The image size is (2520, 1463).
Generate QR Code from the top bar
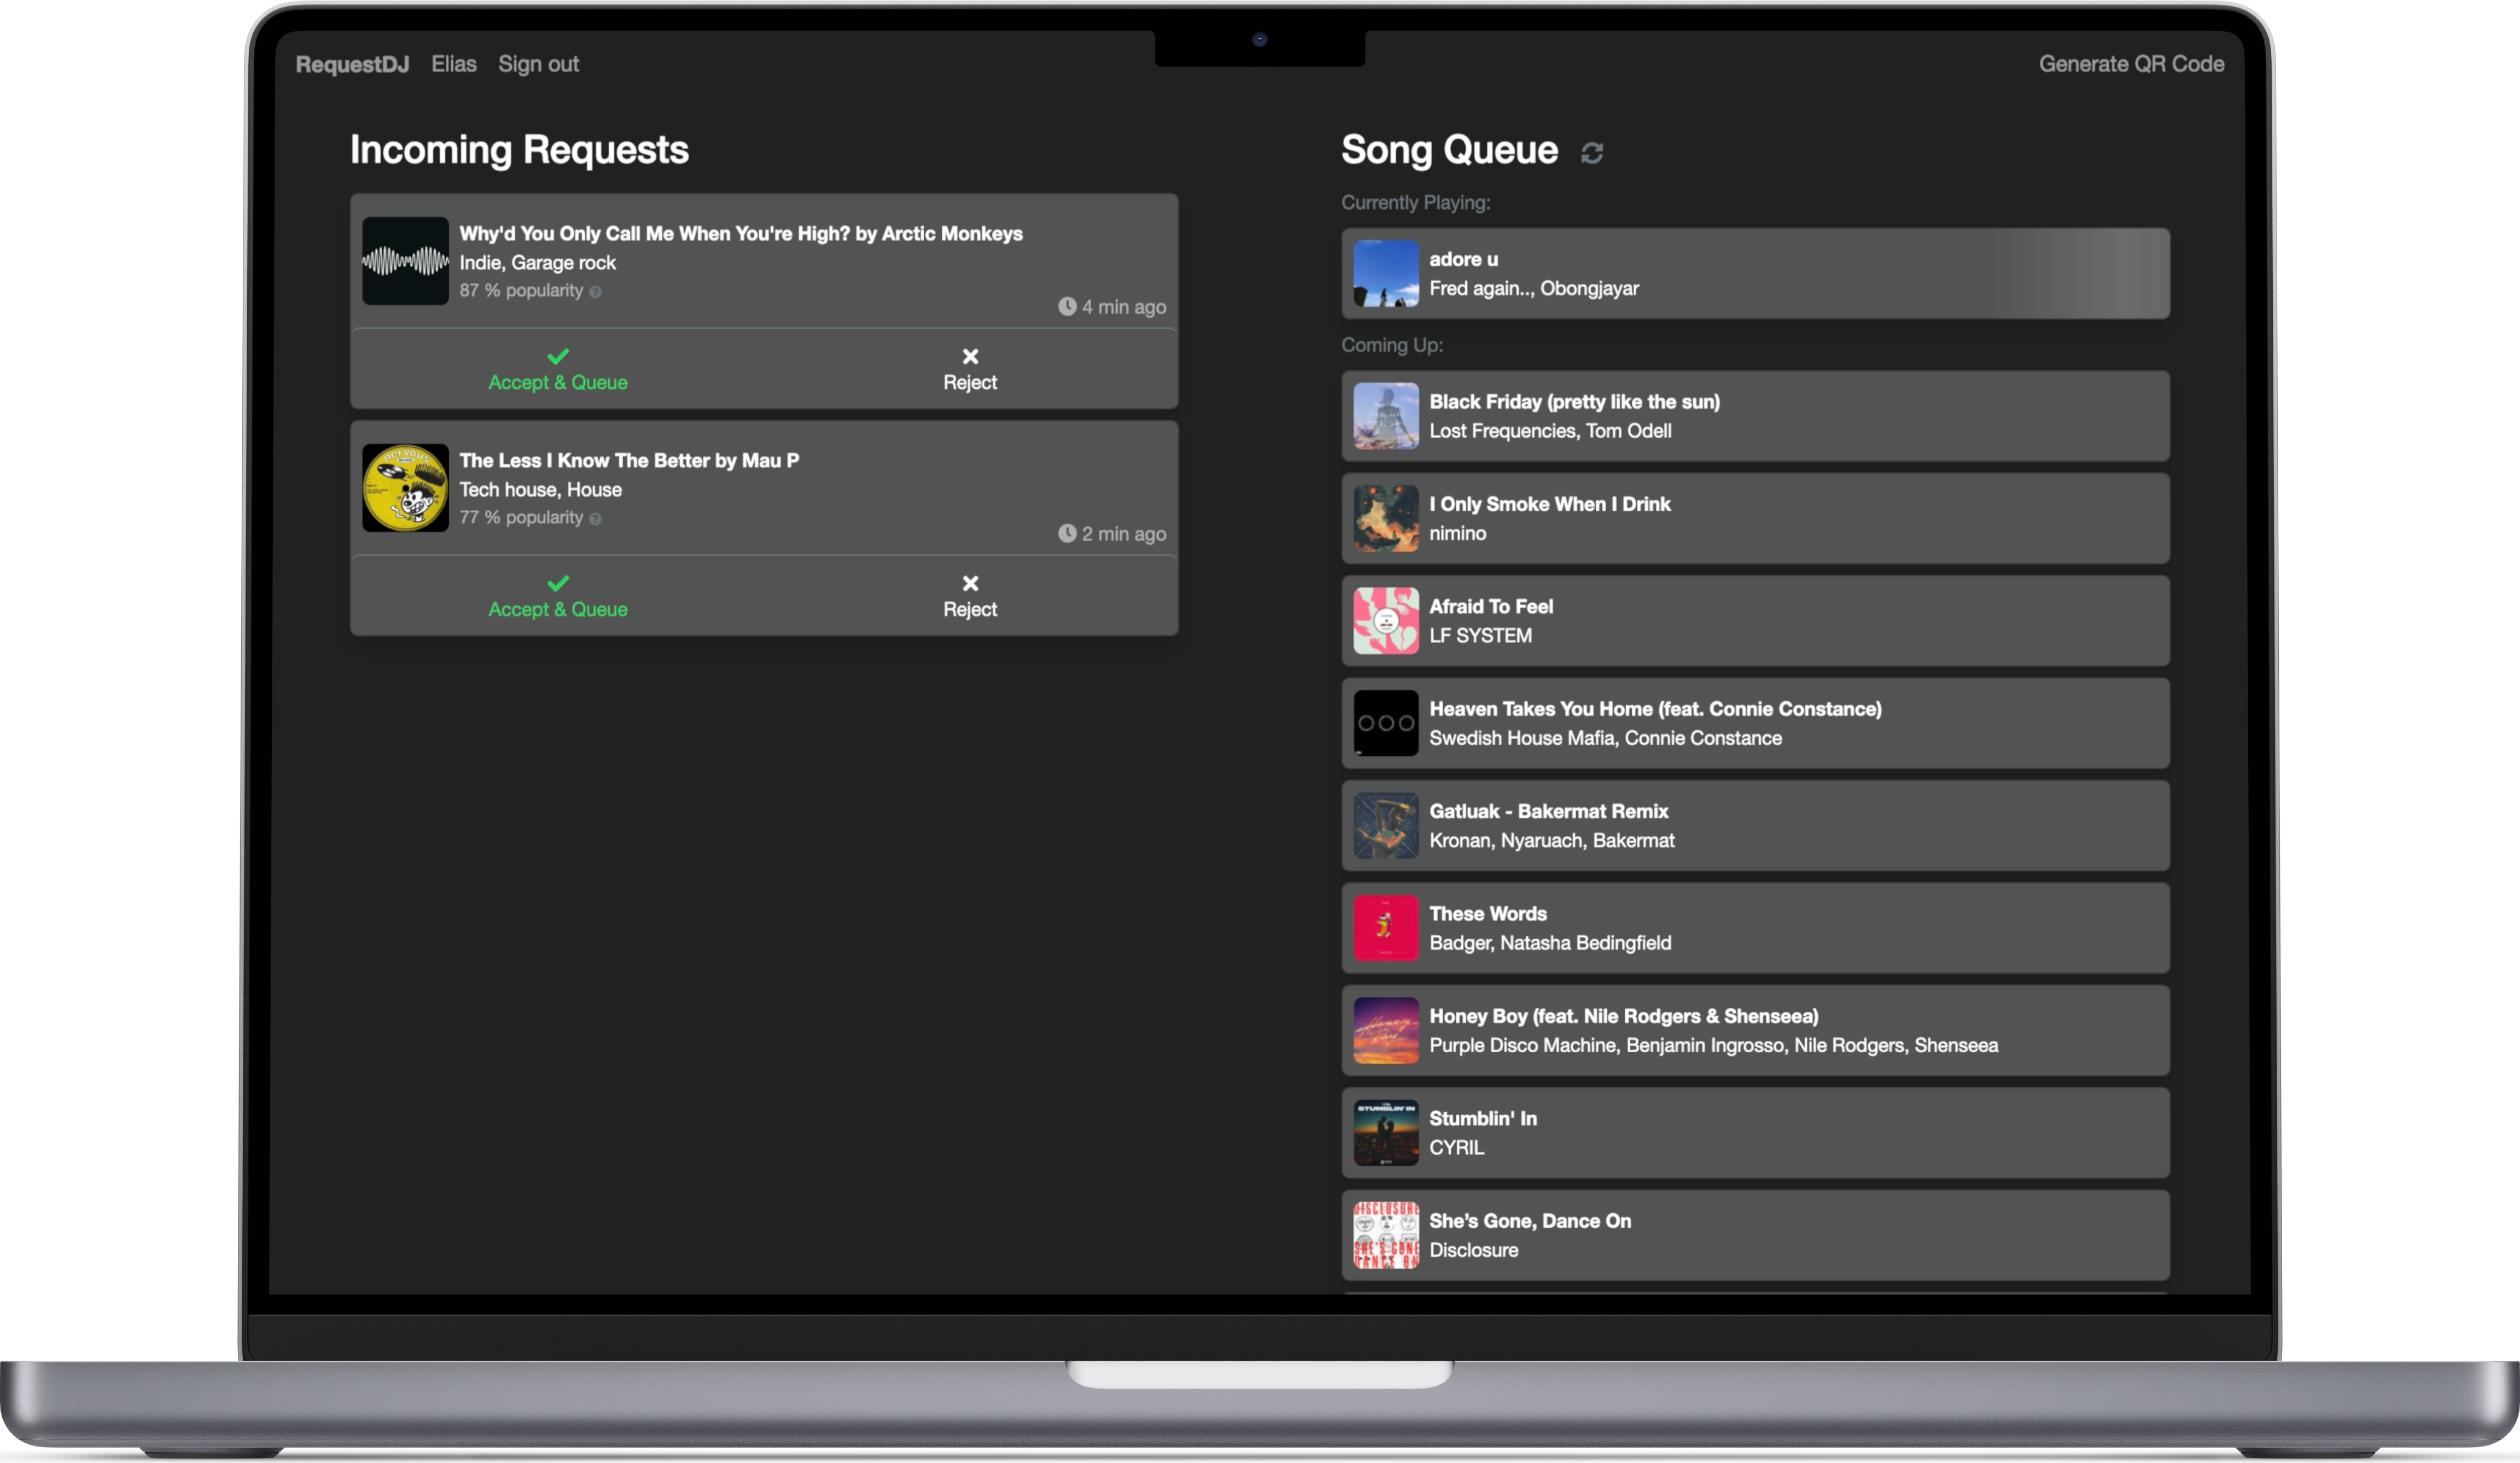click(2131, 64)
